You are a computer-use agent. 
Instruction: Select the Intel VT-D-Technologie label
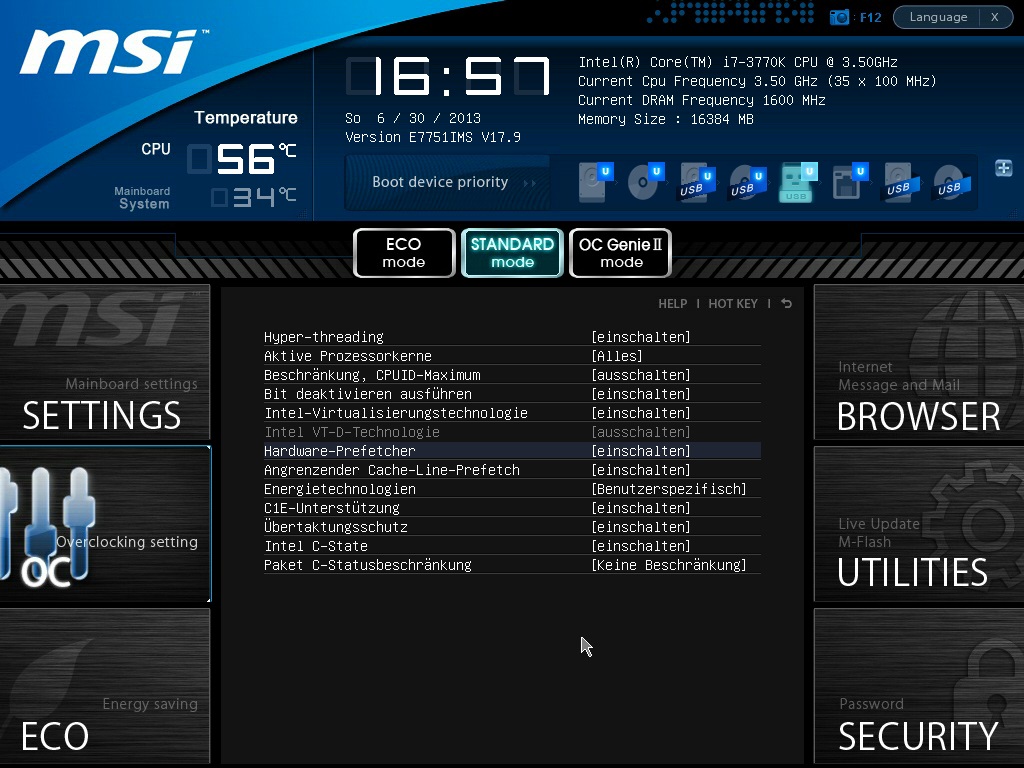352,432
